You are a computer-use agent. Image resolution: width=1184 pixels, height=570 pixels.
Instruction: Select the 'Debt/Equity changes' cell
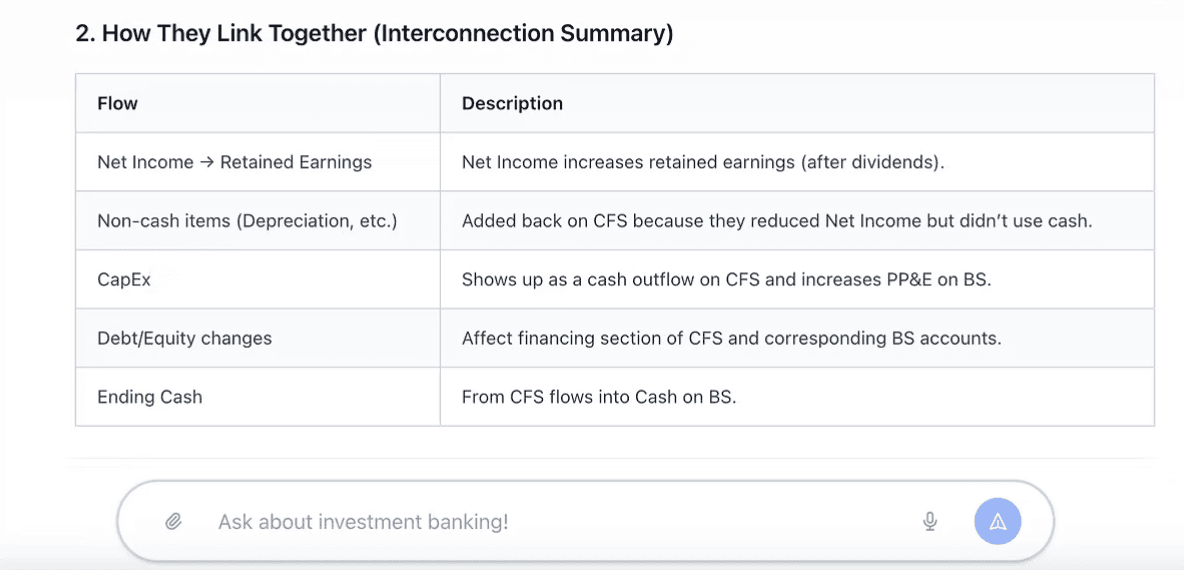pyautogui.click(x=184, y=338)
